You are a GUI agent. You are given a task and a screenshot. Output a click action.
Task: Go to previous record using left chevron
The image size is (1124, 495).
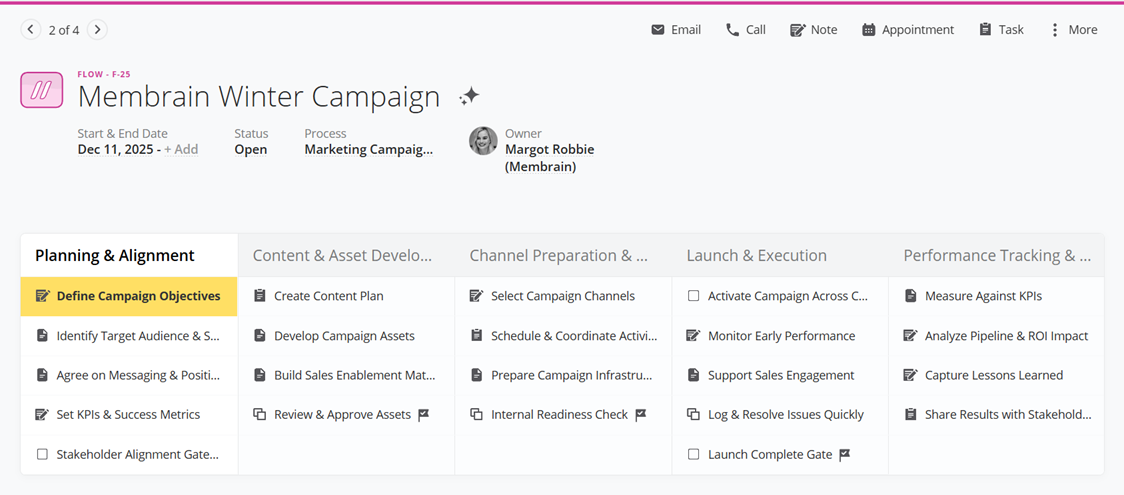[31, 30]
